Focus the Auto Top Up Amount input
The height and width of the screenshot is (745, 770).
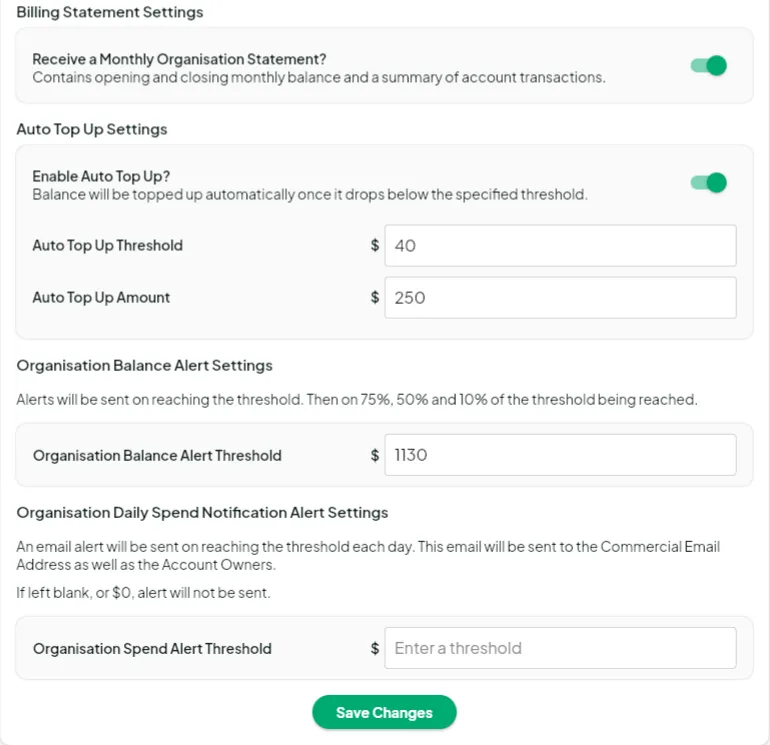[560, 298]
